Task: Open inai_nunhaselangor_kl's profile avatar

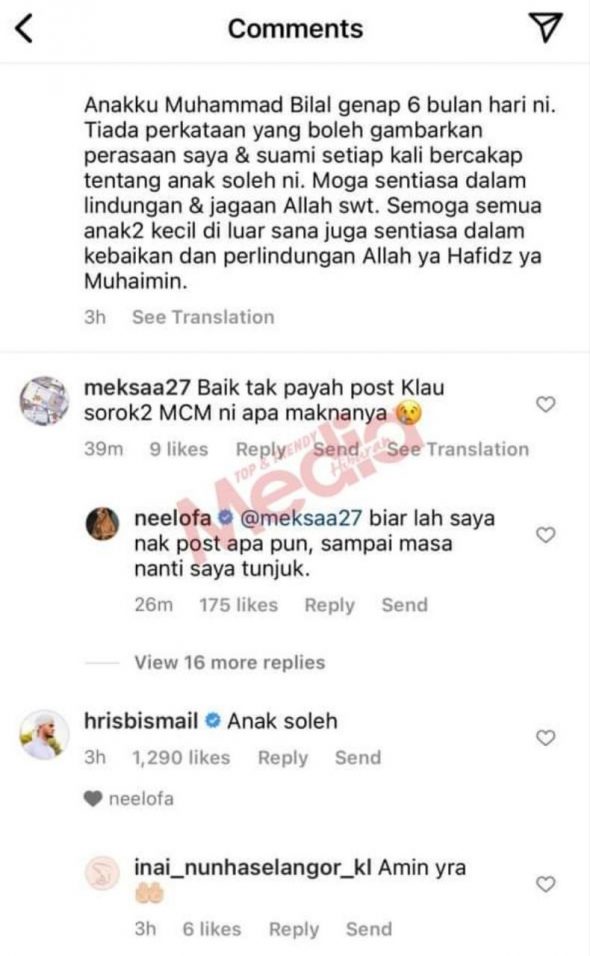Action: click(x=102, y=873)
